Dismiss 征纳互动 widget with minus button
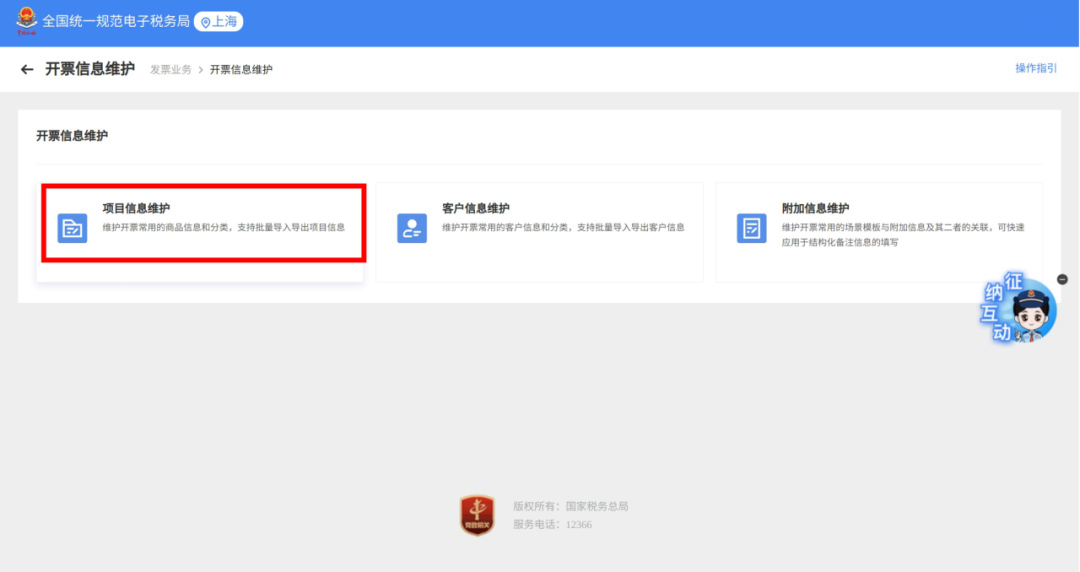The image size is (1080, 572). pyautogui.click(x=1062, y=279)
